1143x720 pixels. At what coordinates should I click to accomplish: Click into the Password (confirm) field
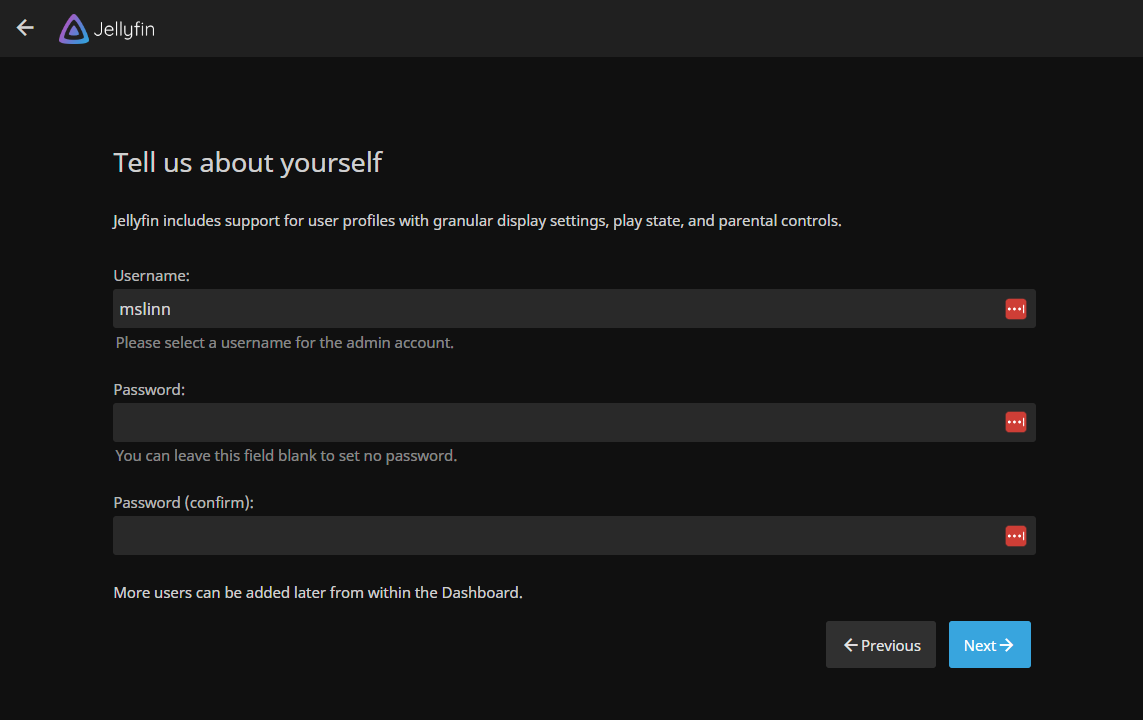point(550,536)
